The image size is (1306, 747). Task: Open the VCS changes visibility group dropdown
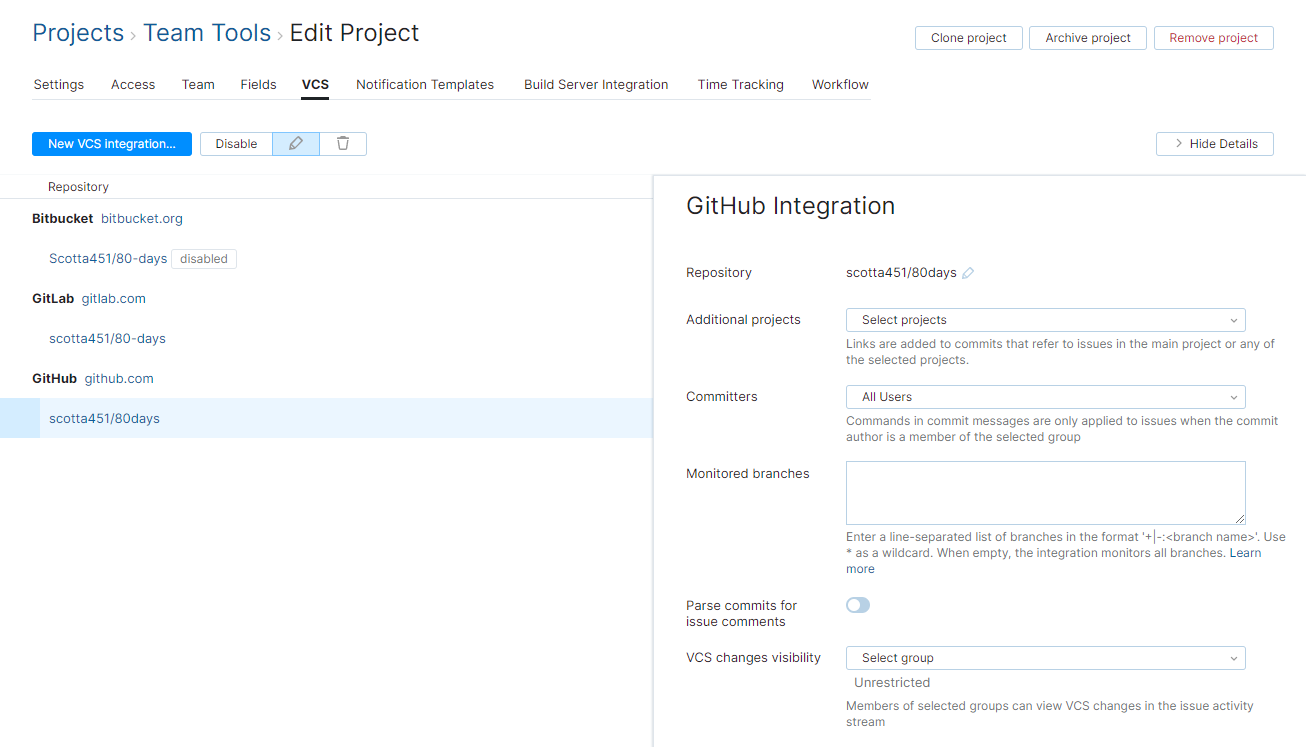[1044, 657]
